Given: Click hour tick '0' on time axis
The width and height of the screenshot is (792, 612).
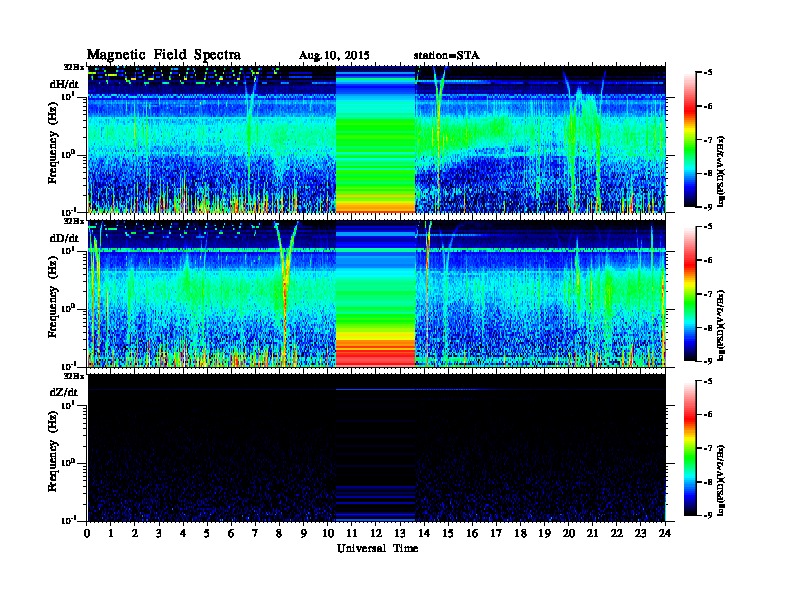Looking at the screenshot, I should coord(87,533).
